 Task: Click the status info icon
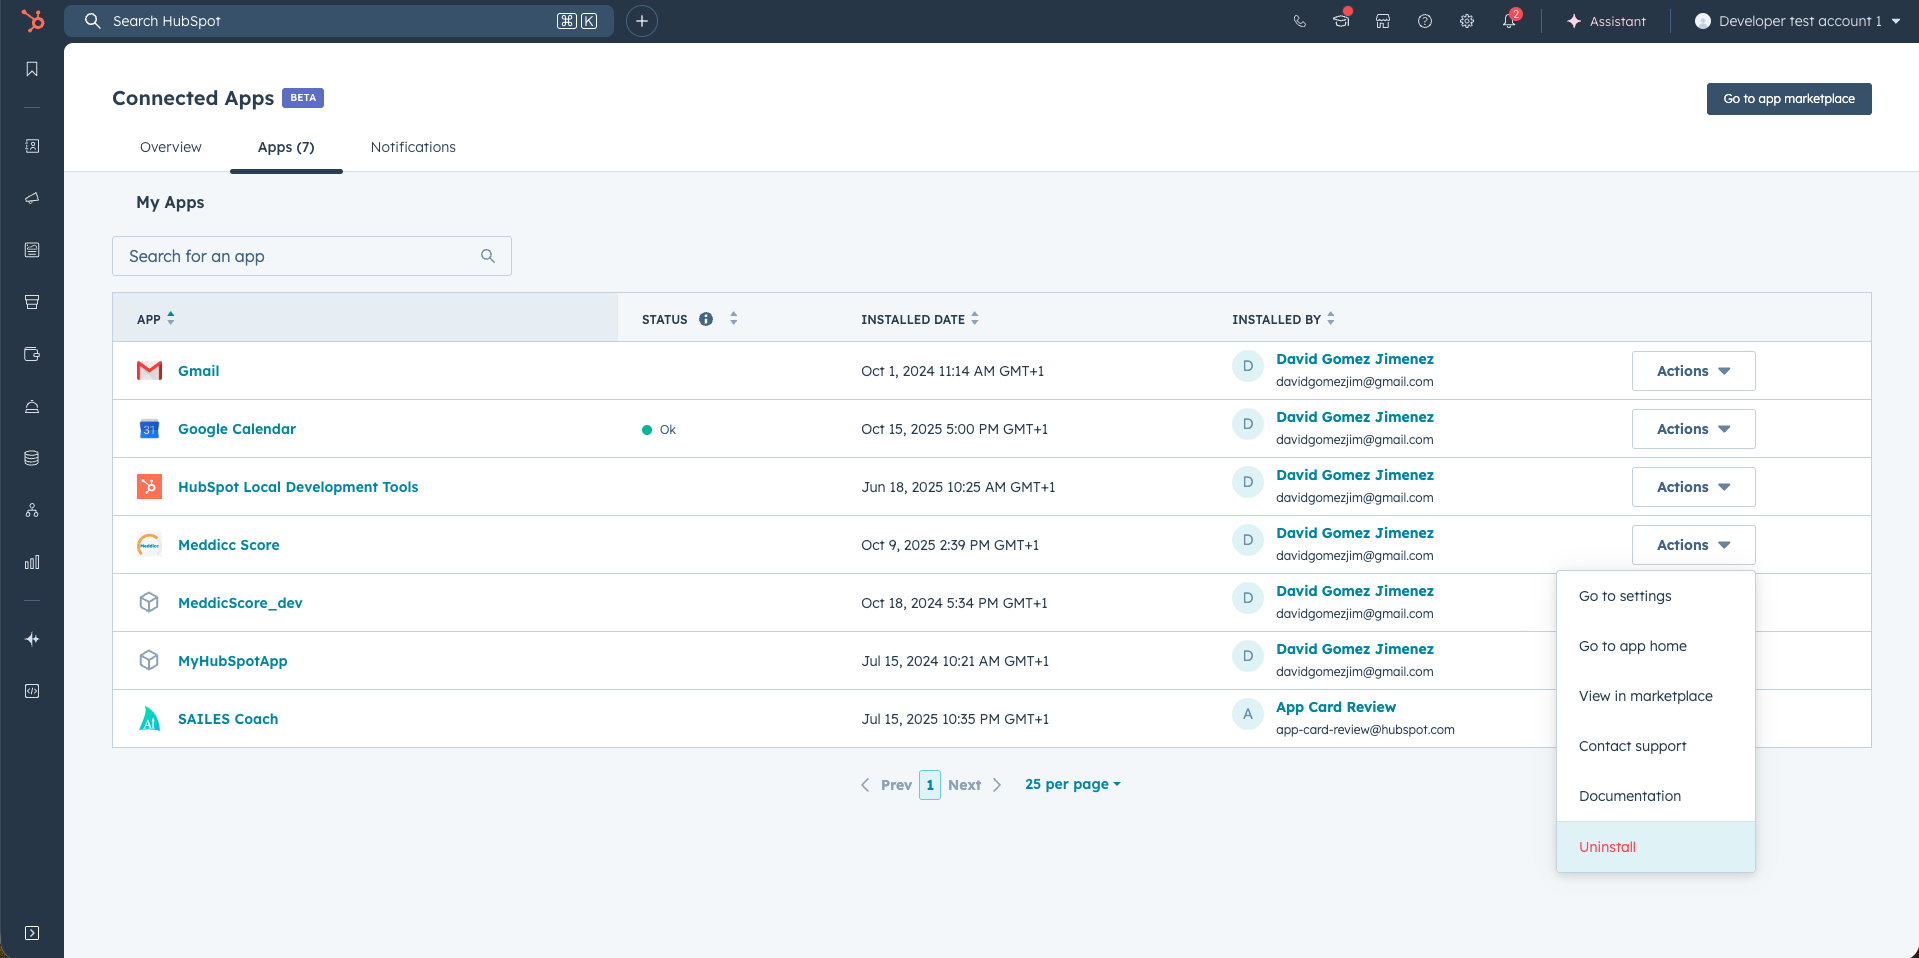pos(706,319)
